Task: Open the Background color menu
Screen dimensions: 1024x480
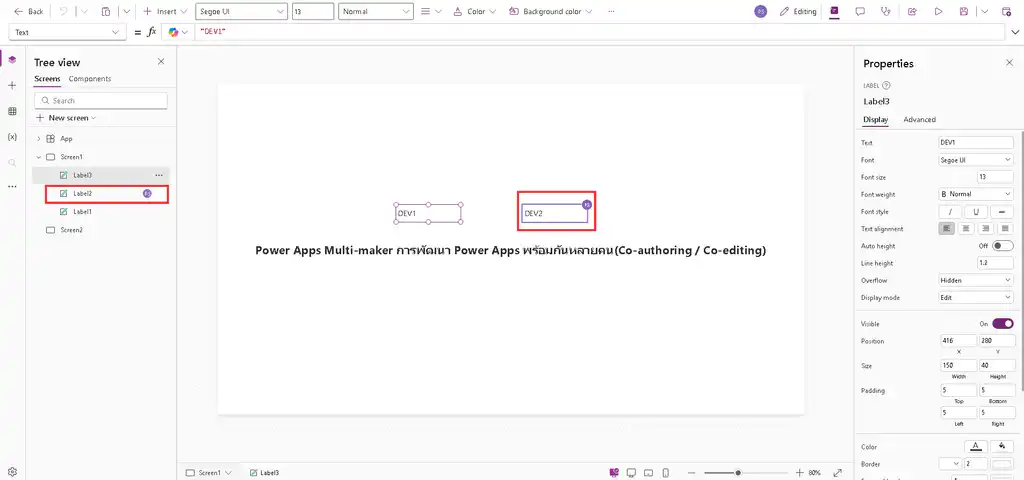Action: (x=551, y=11)
